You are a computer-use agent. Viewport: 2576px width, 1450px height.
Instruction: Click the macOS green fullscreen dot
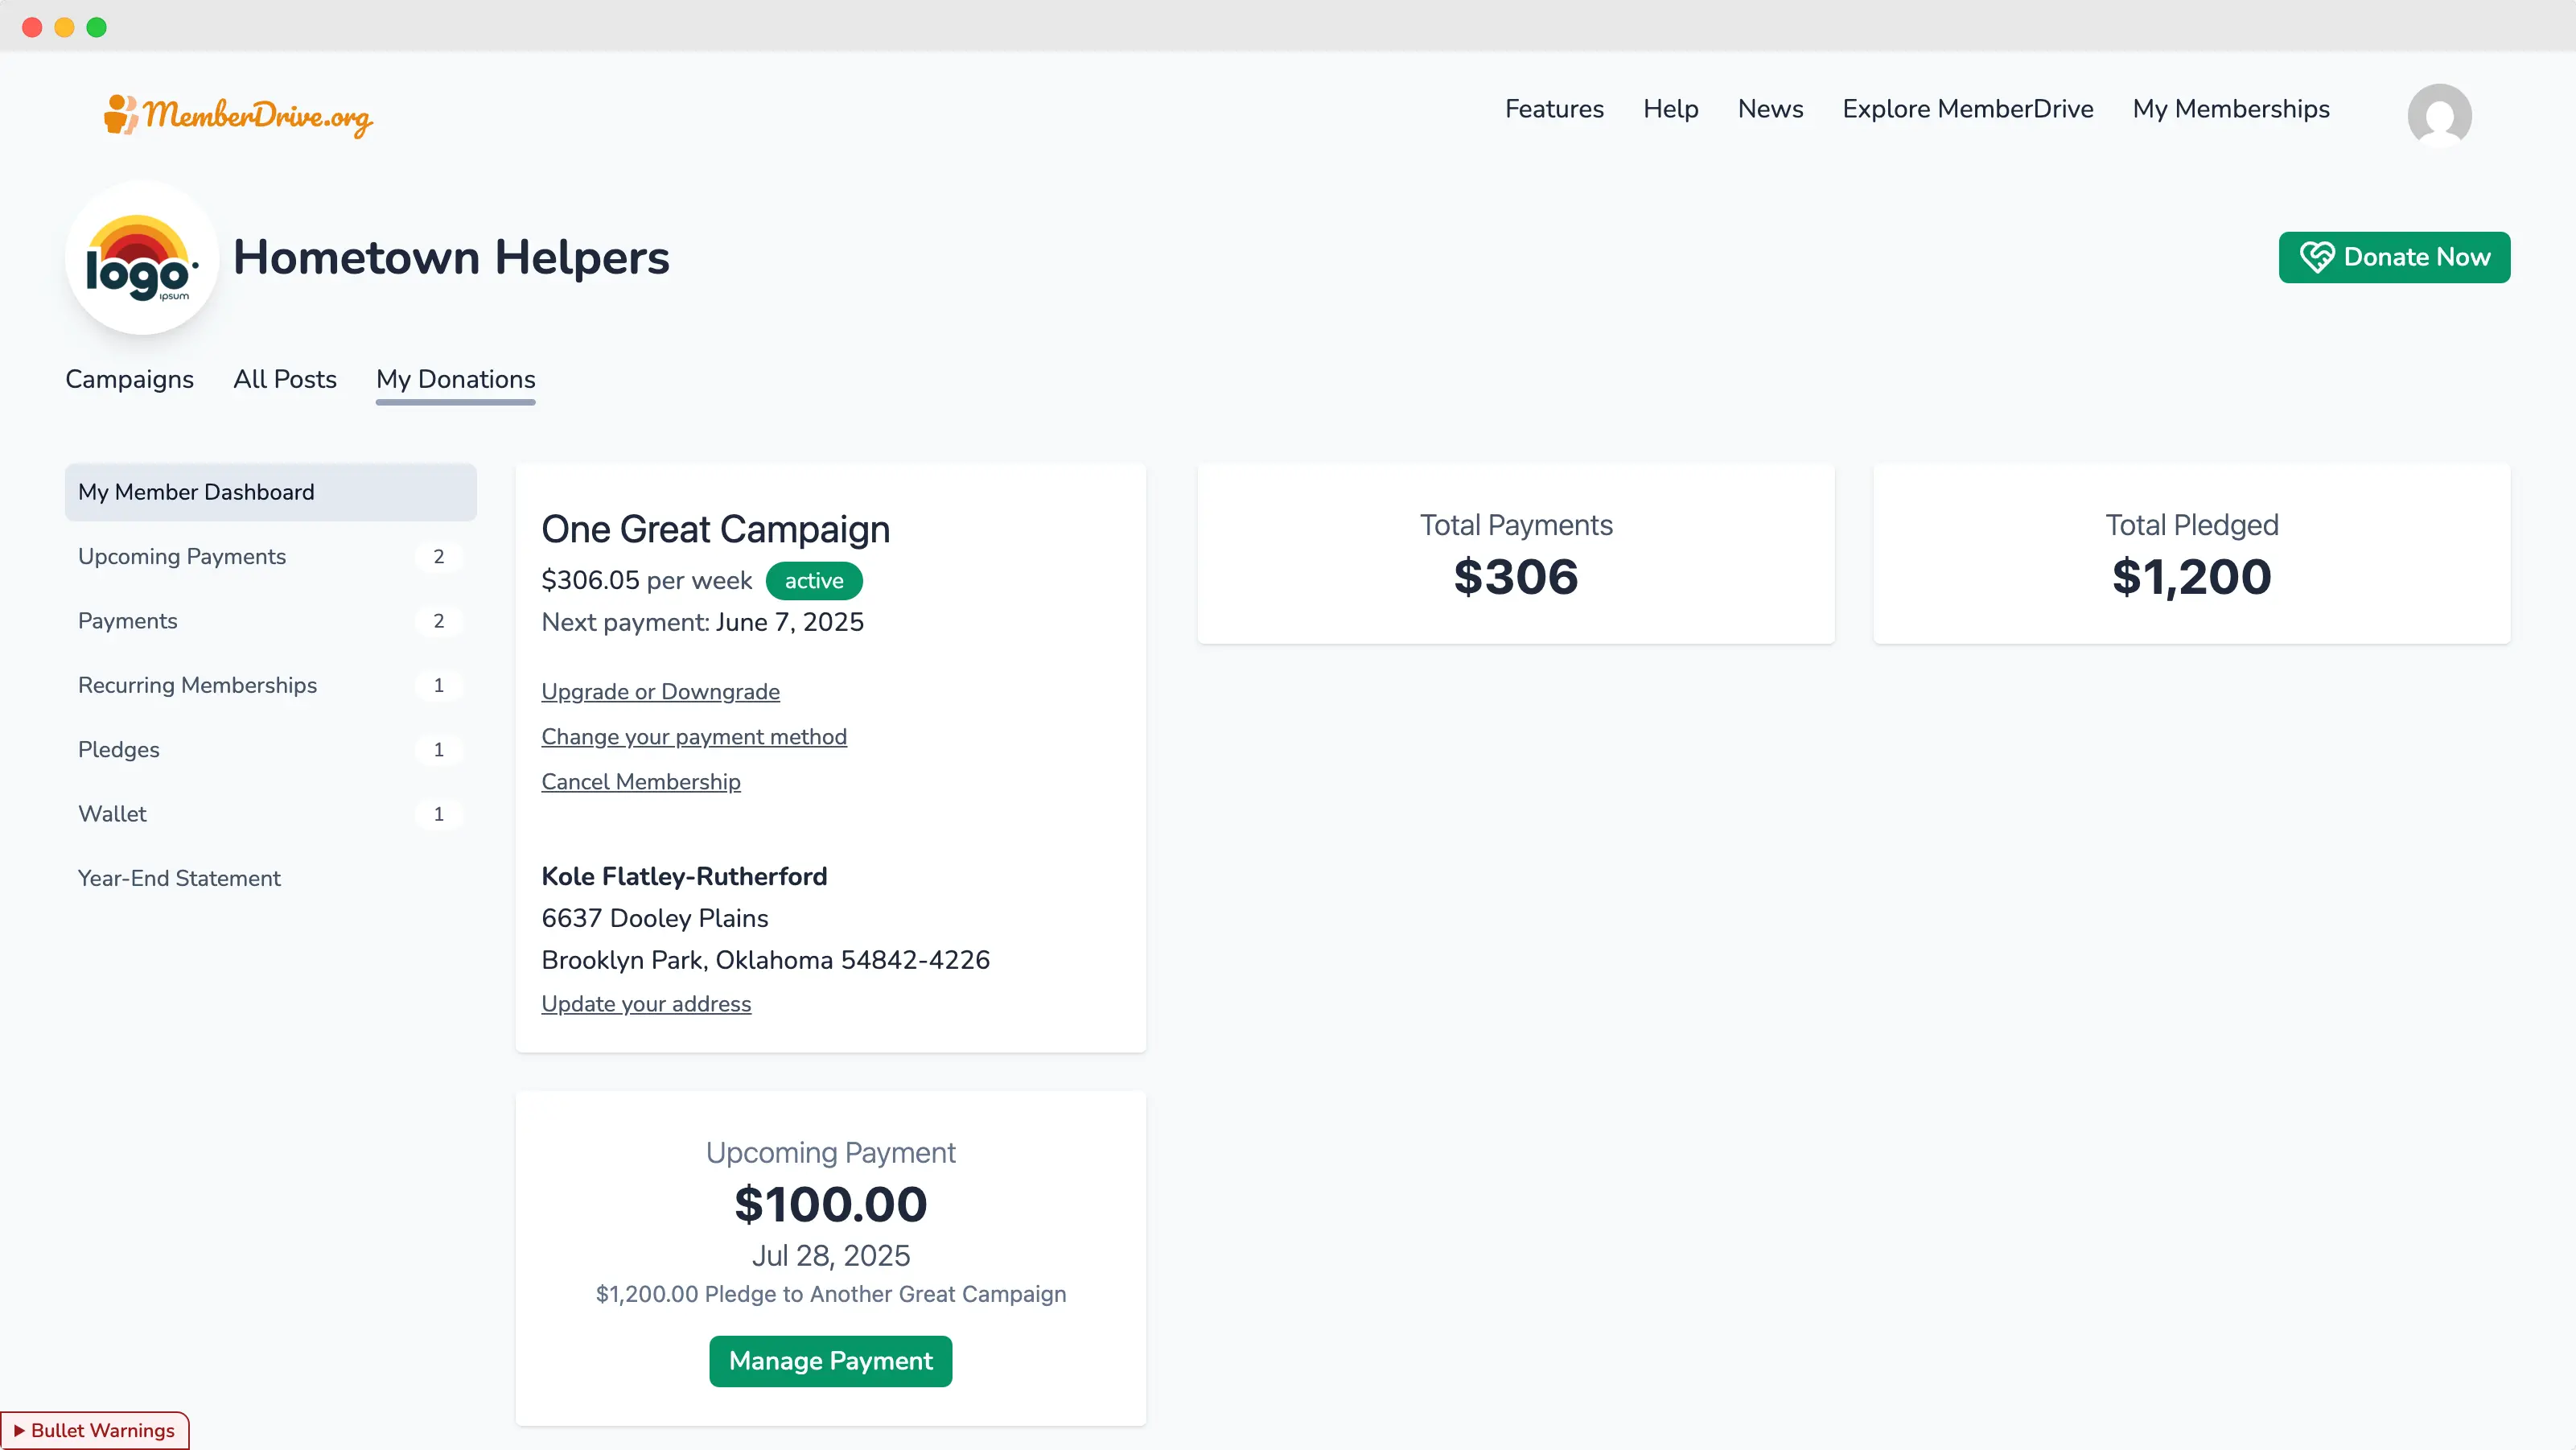(x=96, y=27)
